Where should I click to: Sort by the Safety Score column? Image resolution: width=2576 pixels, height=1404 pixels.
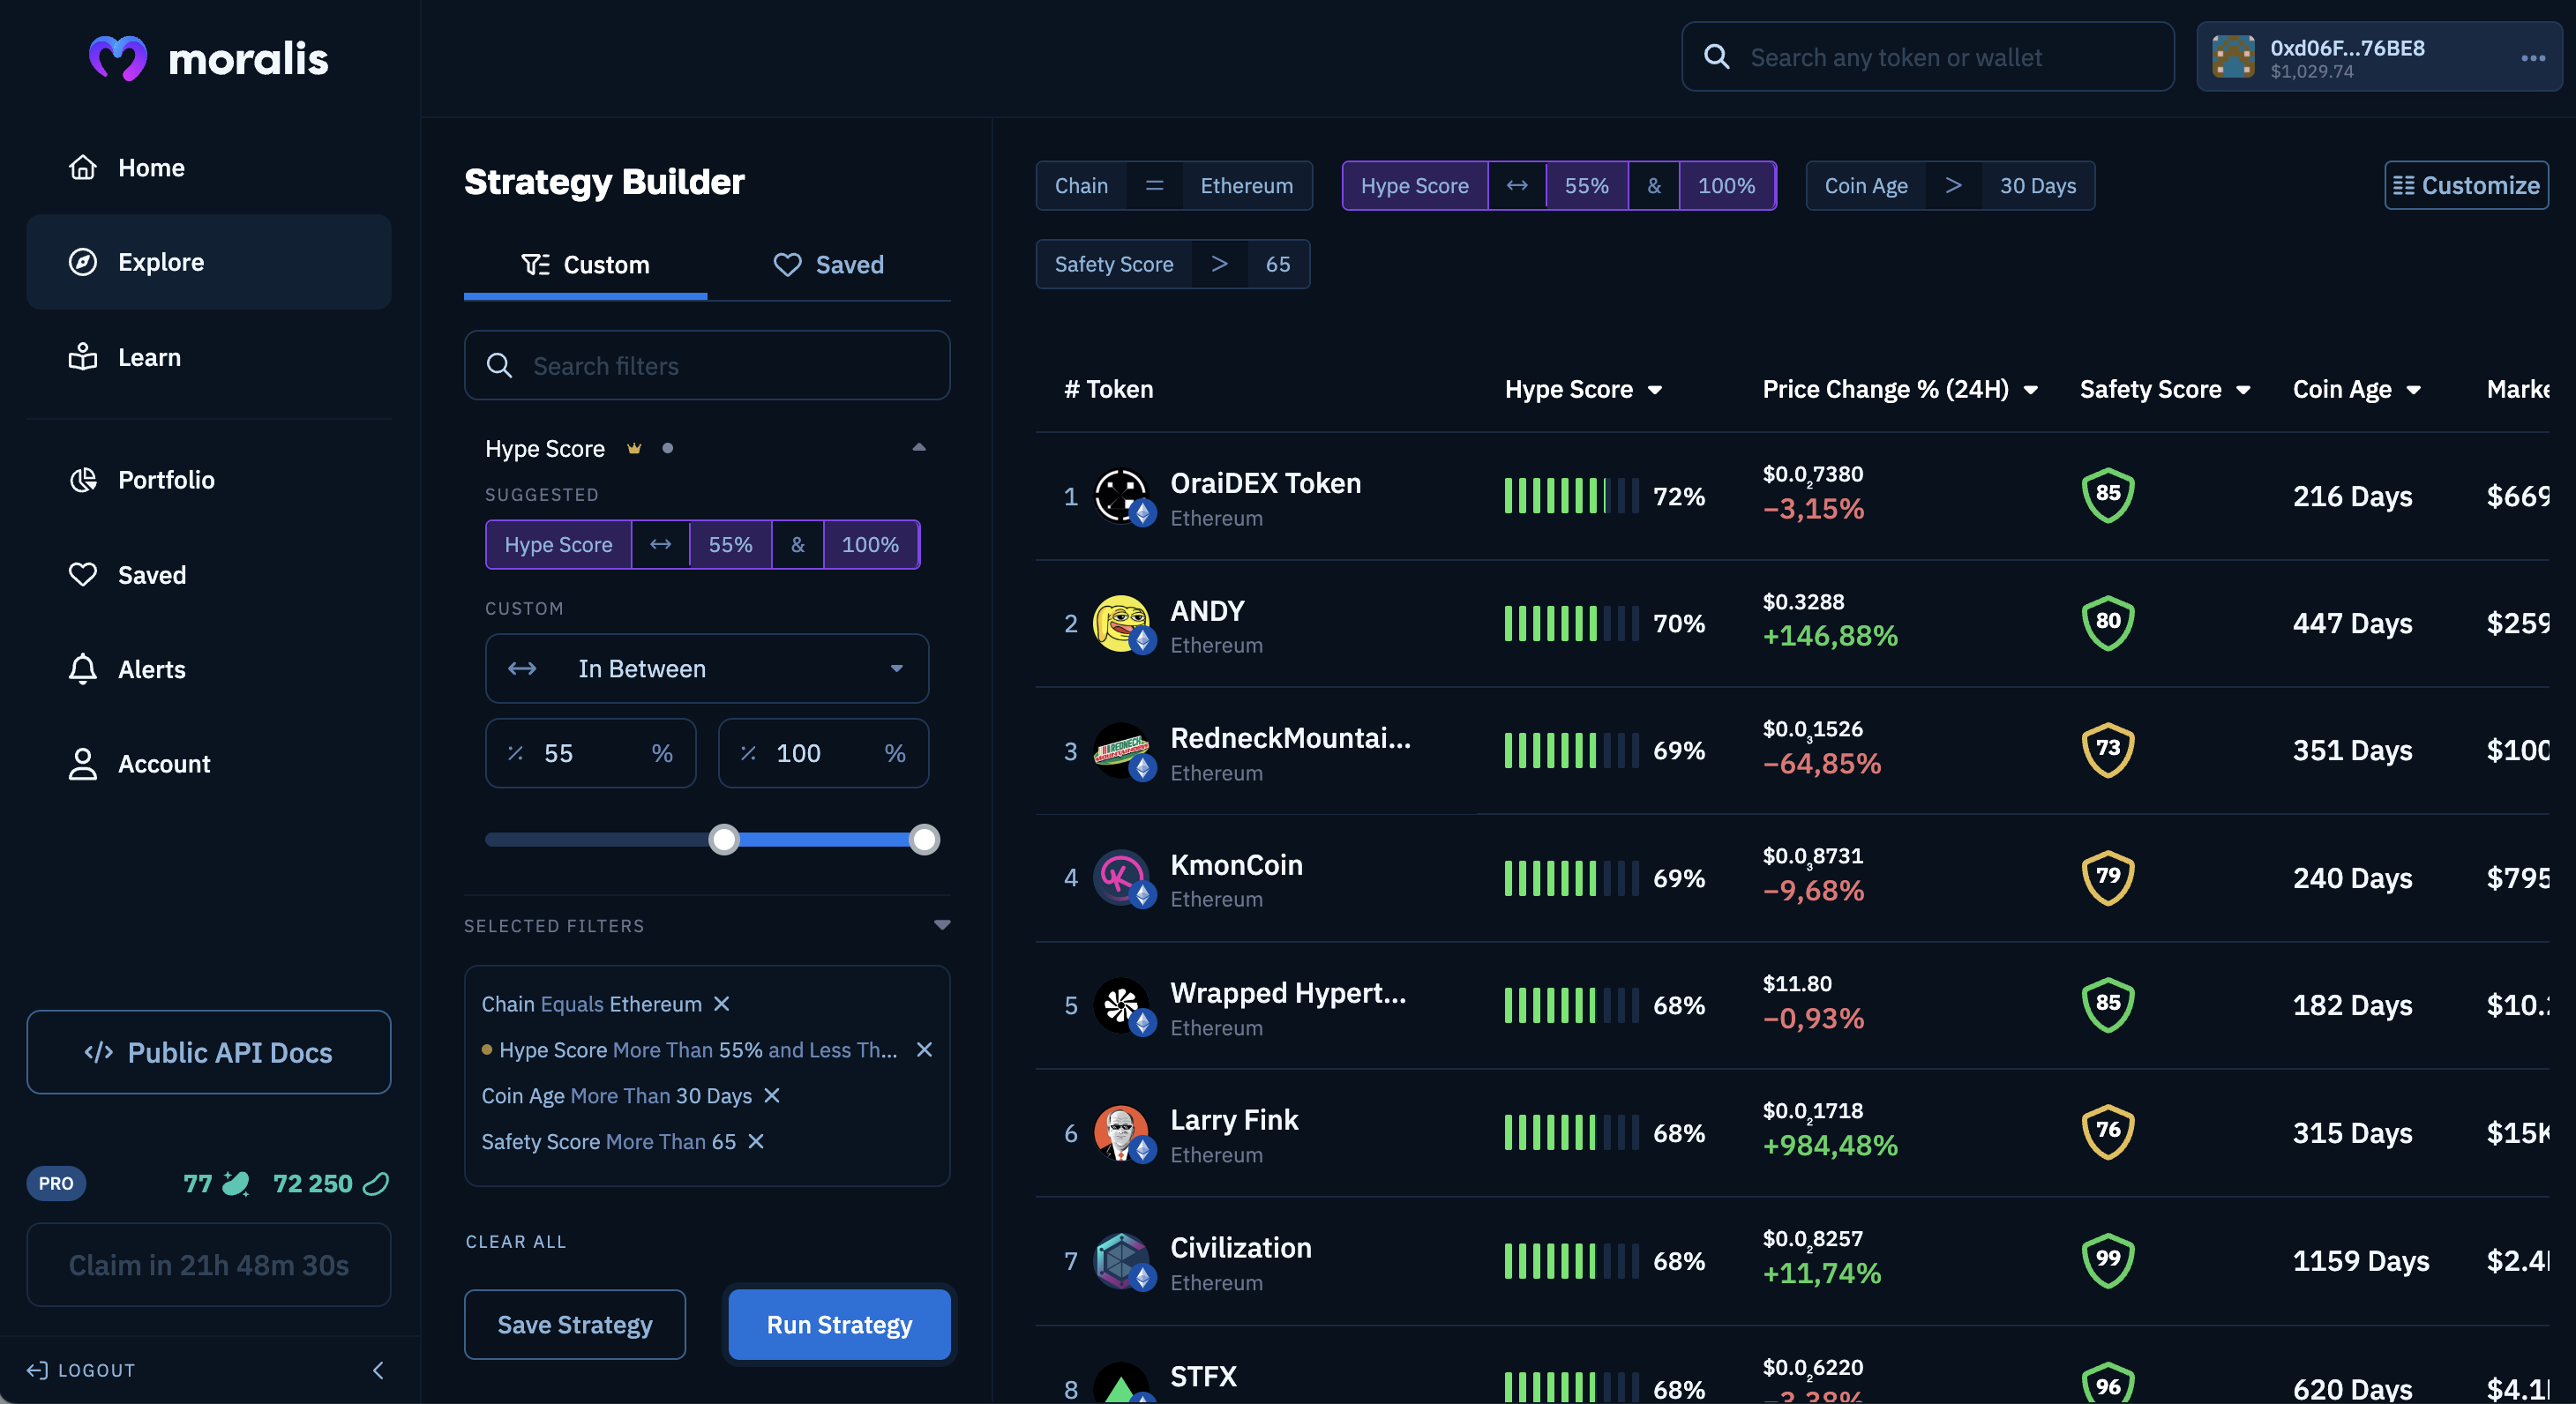2164,389
